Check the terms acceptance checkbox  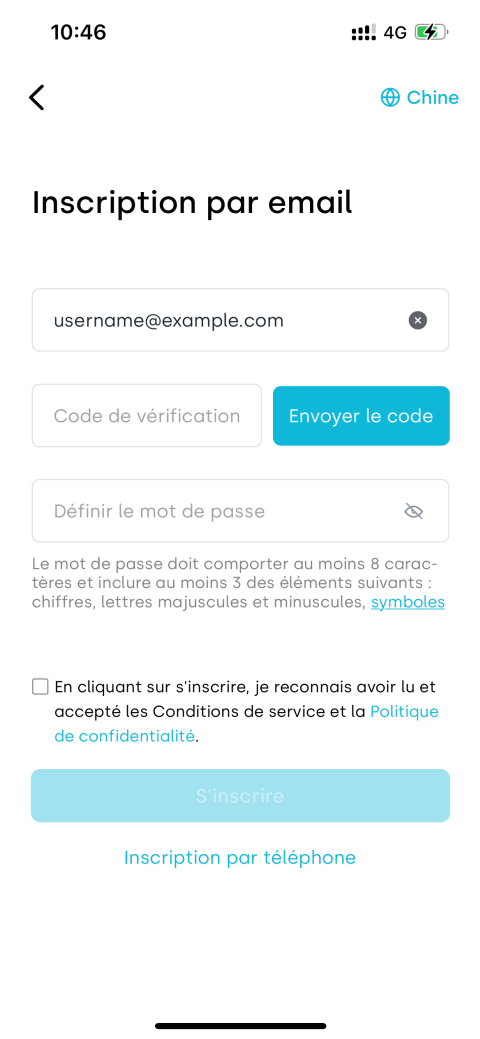tap(40, 686)
